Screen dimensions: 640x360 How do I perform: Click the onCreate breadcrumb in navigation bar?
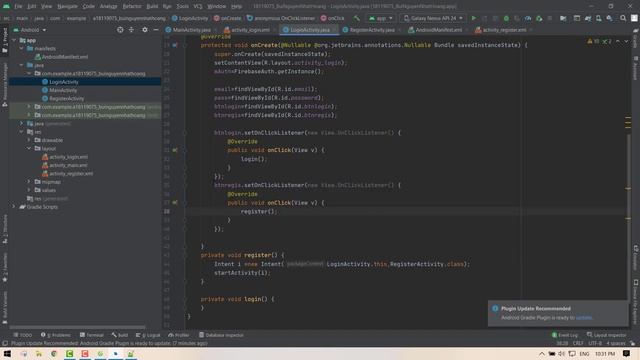pos(227,18)
